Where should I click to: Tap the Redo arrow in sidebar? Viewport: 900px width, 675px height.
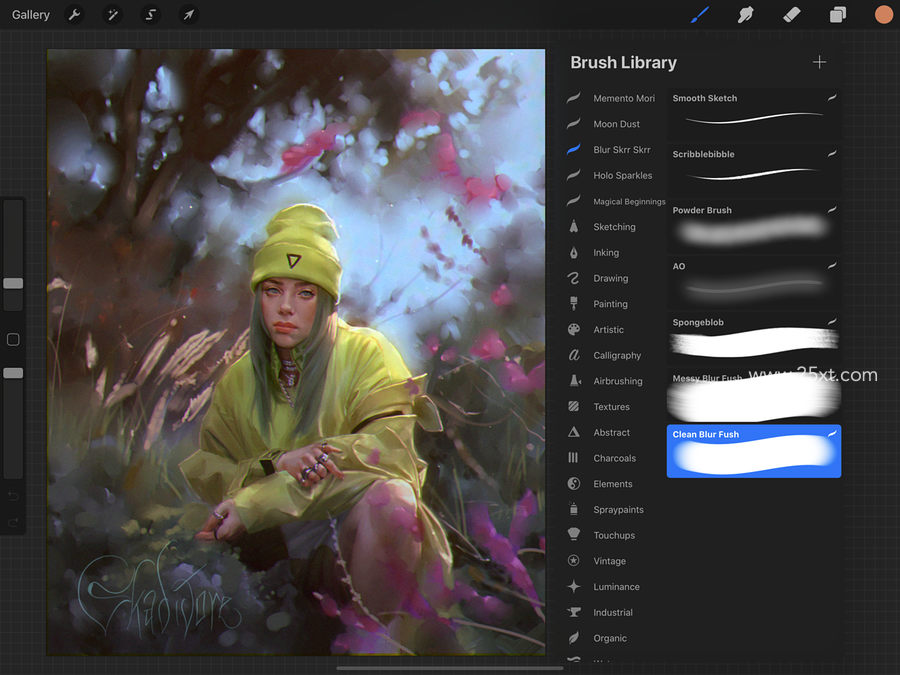[13, 522]
